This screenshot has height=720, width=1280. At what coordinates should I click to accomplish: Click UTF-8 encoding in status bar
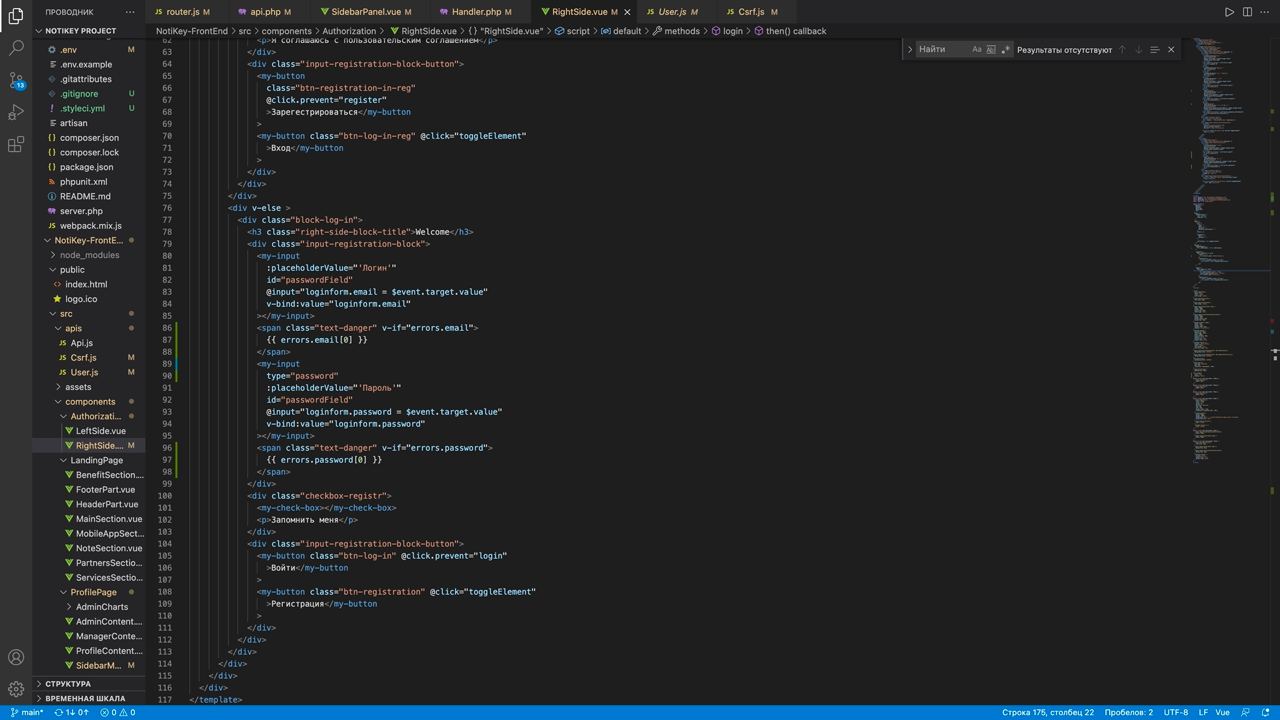pyautogui.click(x=1175, y=712)
